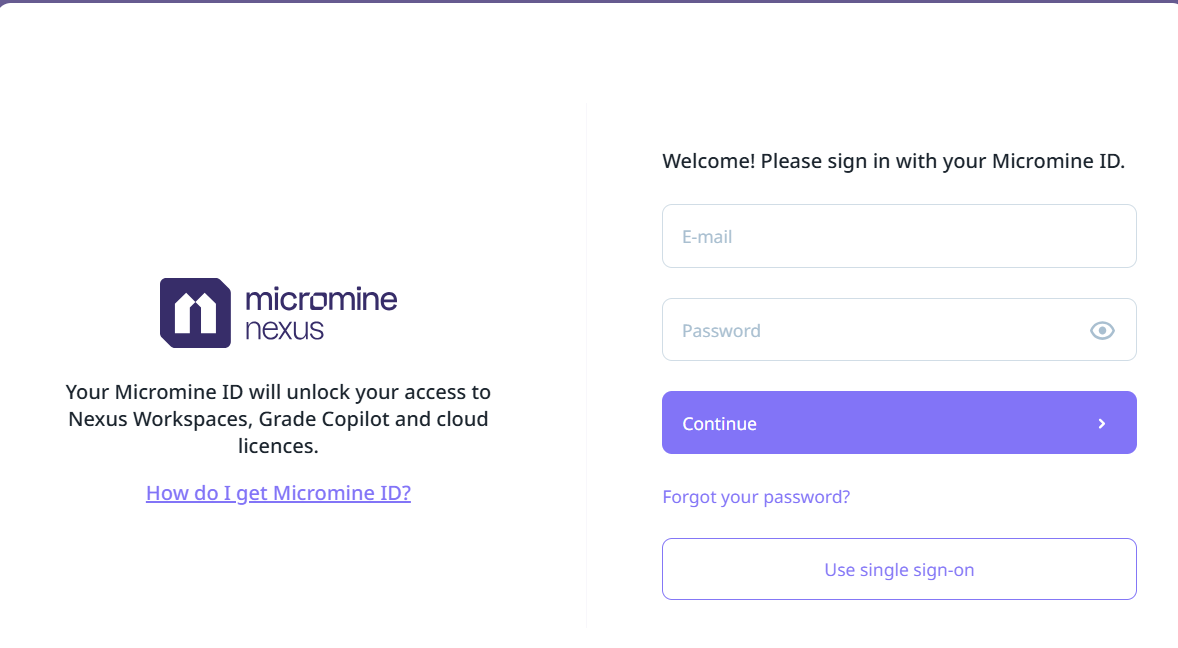Screen dimensions: 1178x648
Task: Focus the Password input field
Action: point(870,330)
